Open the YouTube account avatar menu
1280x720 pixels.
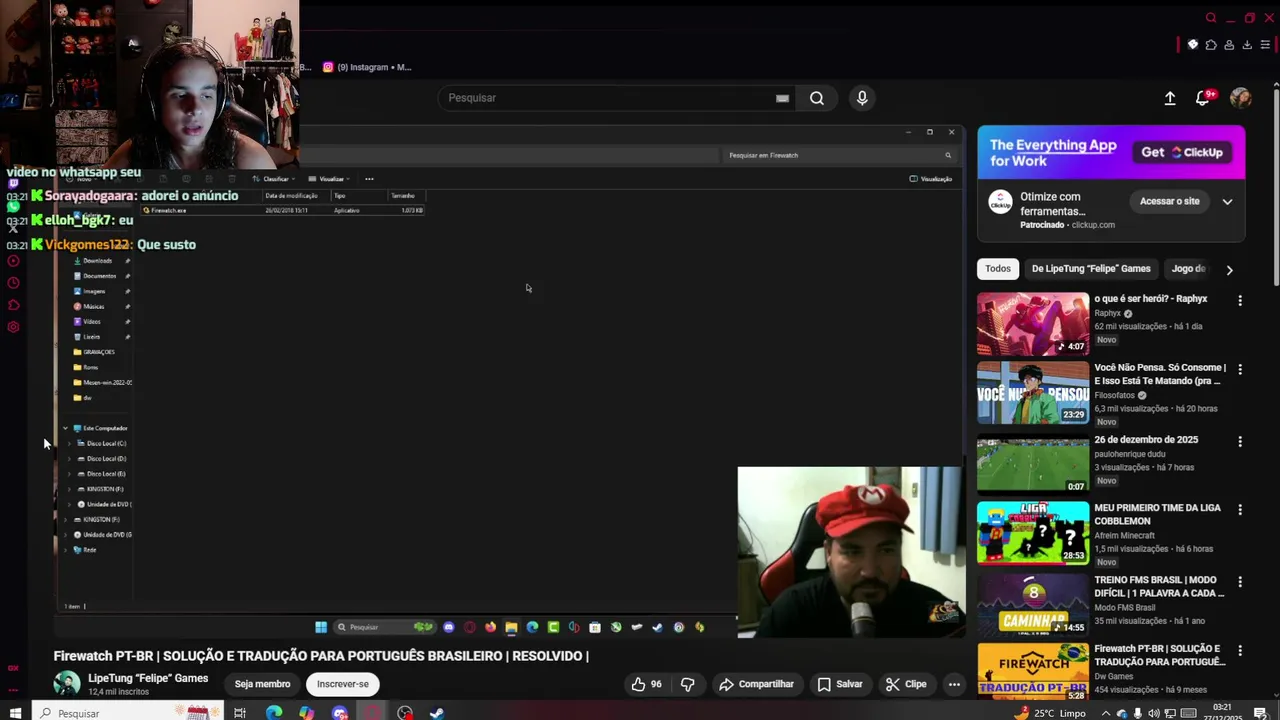[x=1241, y=98]
